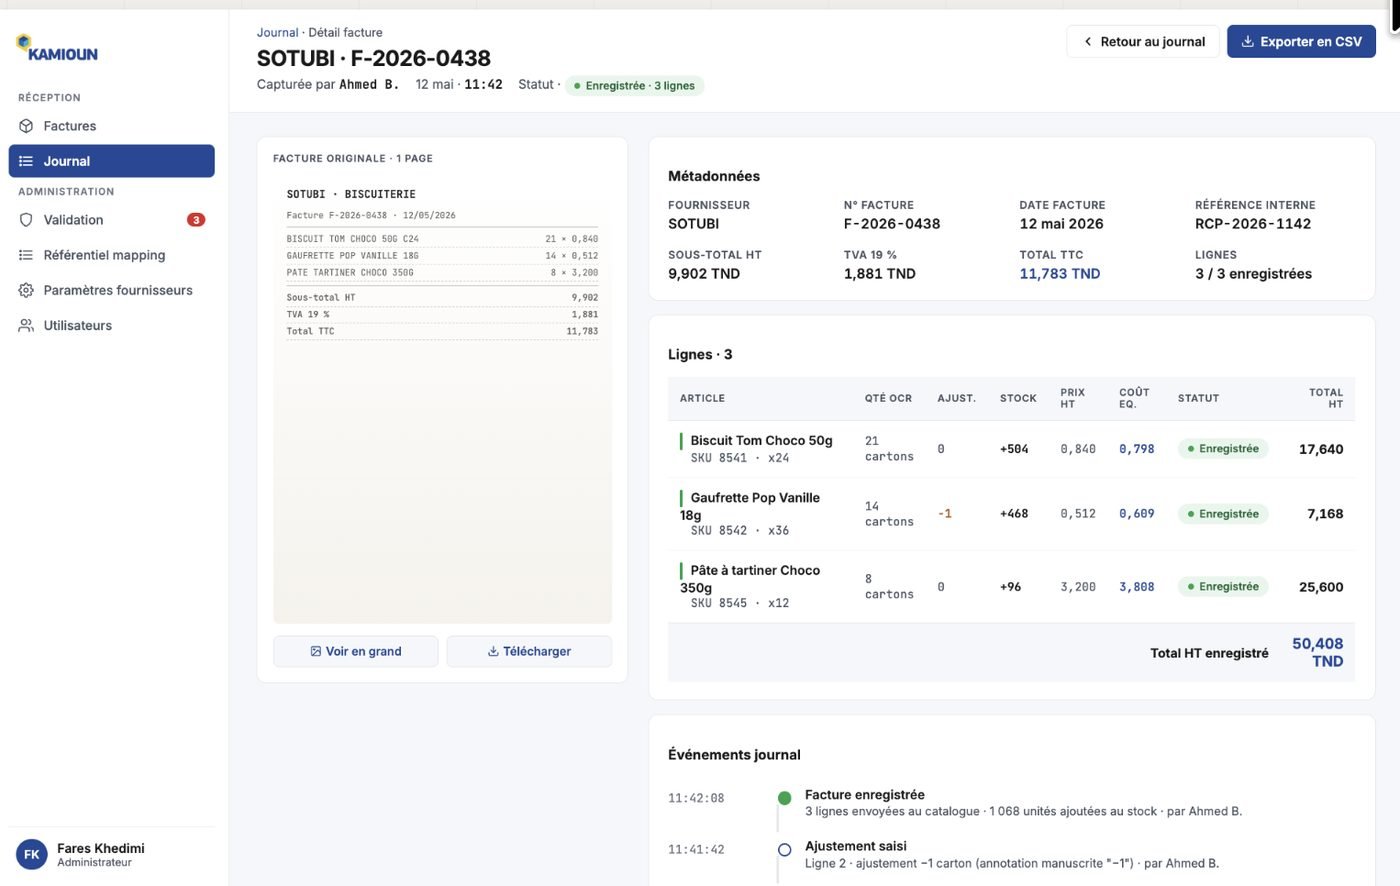The width and height of the screenshot is (1400, 886).
Task: Click the Ajustement saisi event title
Action: pyautogui.click(x=856, y=846)
